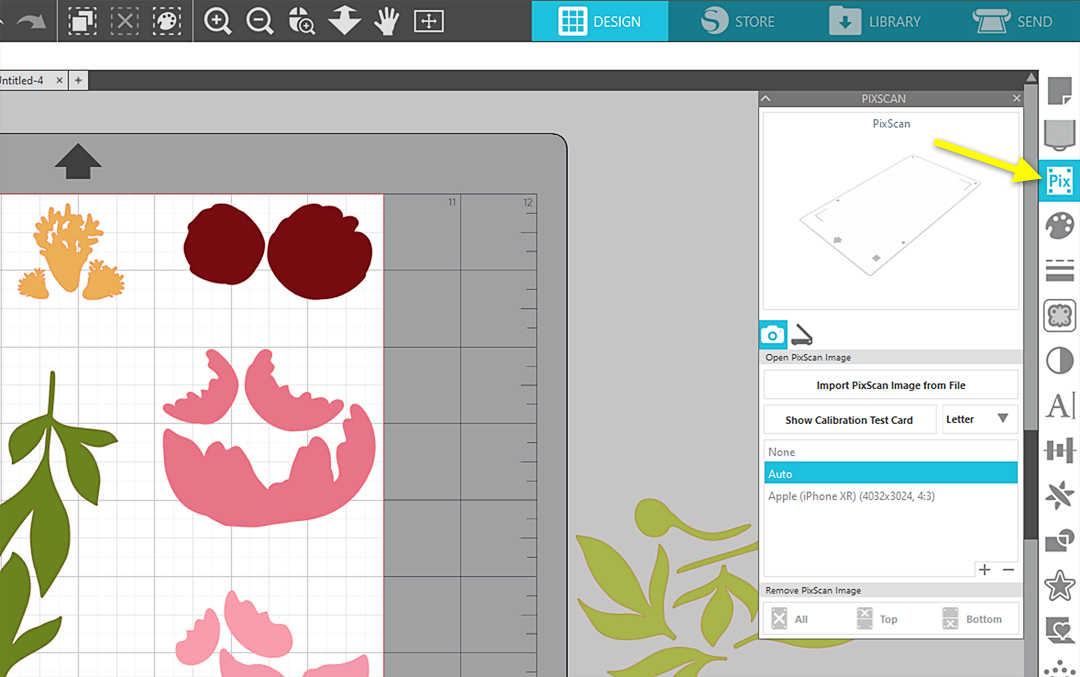Image resolution: width=1080 pixels, height=677 pixels.
Task: Click the Fit to Page icon
Action: pos(428,21)
